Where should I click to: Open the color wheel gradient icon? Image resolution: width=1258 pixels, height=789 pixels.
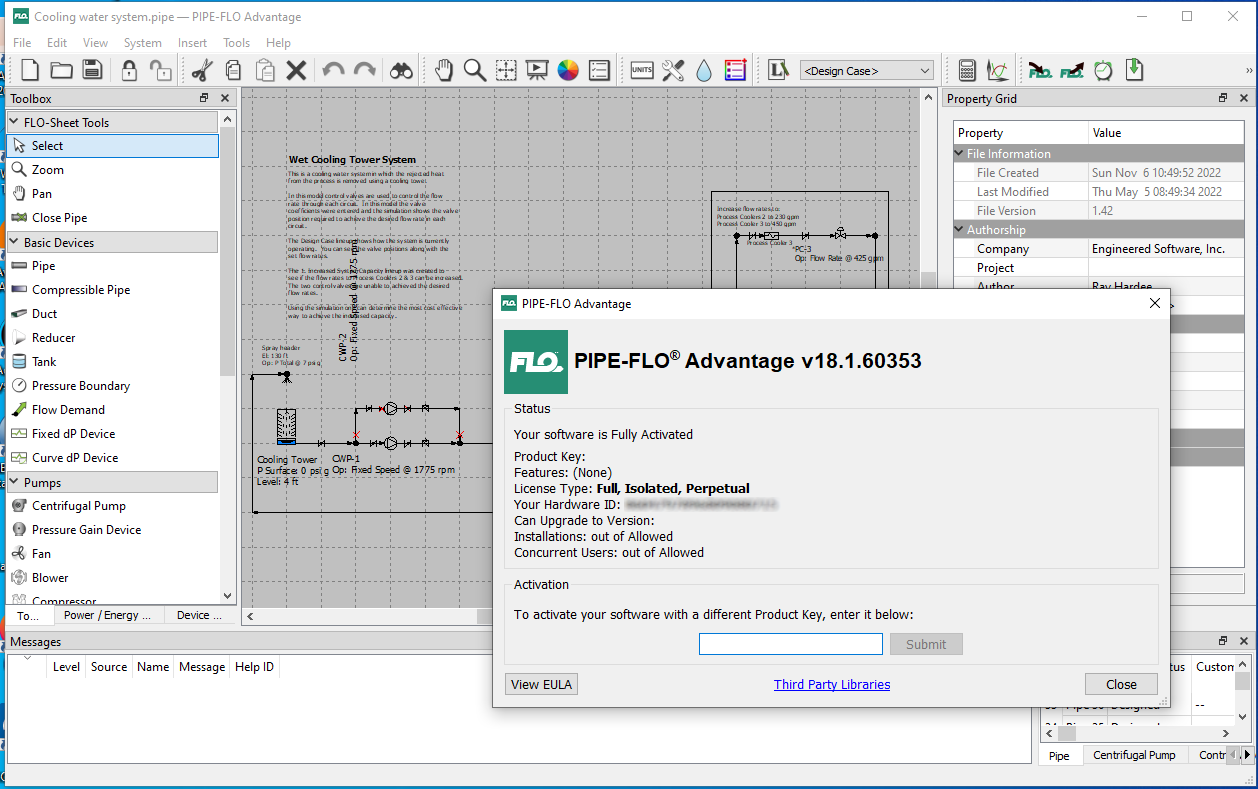pos(568,70)
